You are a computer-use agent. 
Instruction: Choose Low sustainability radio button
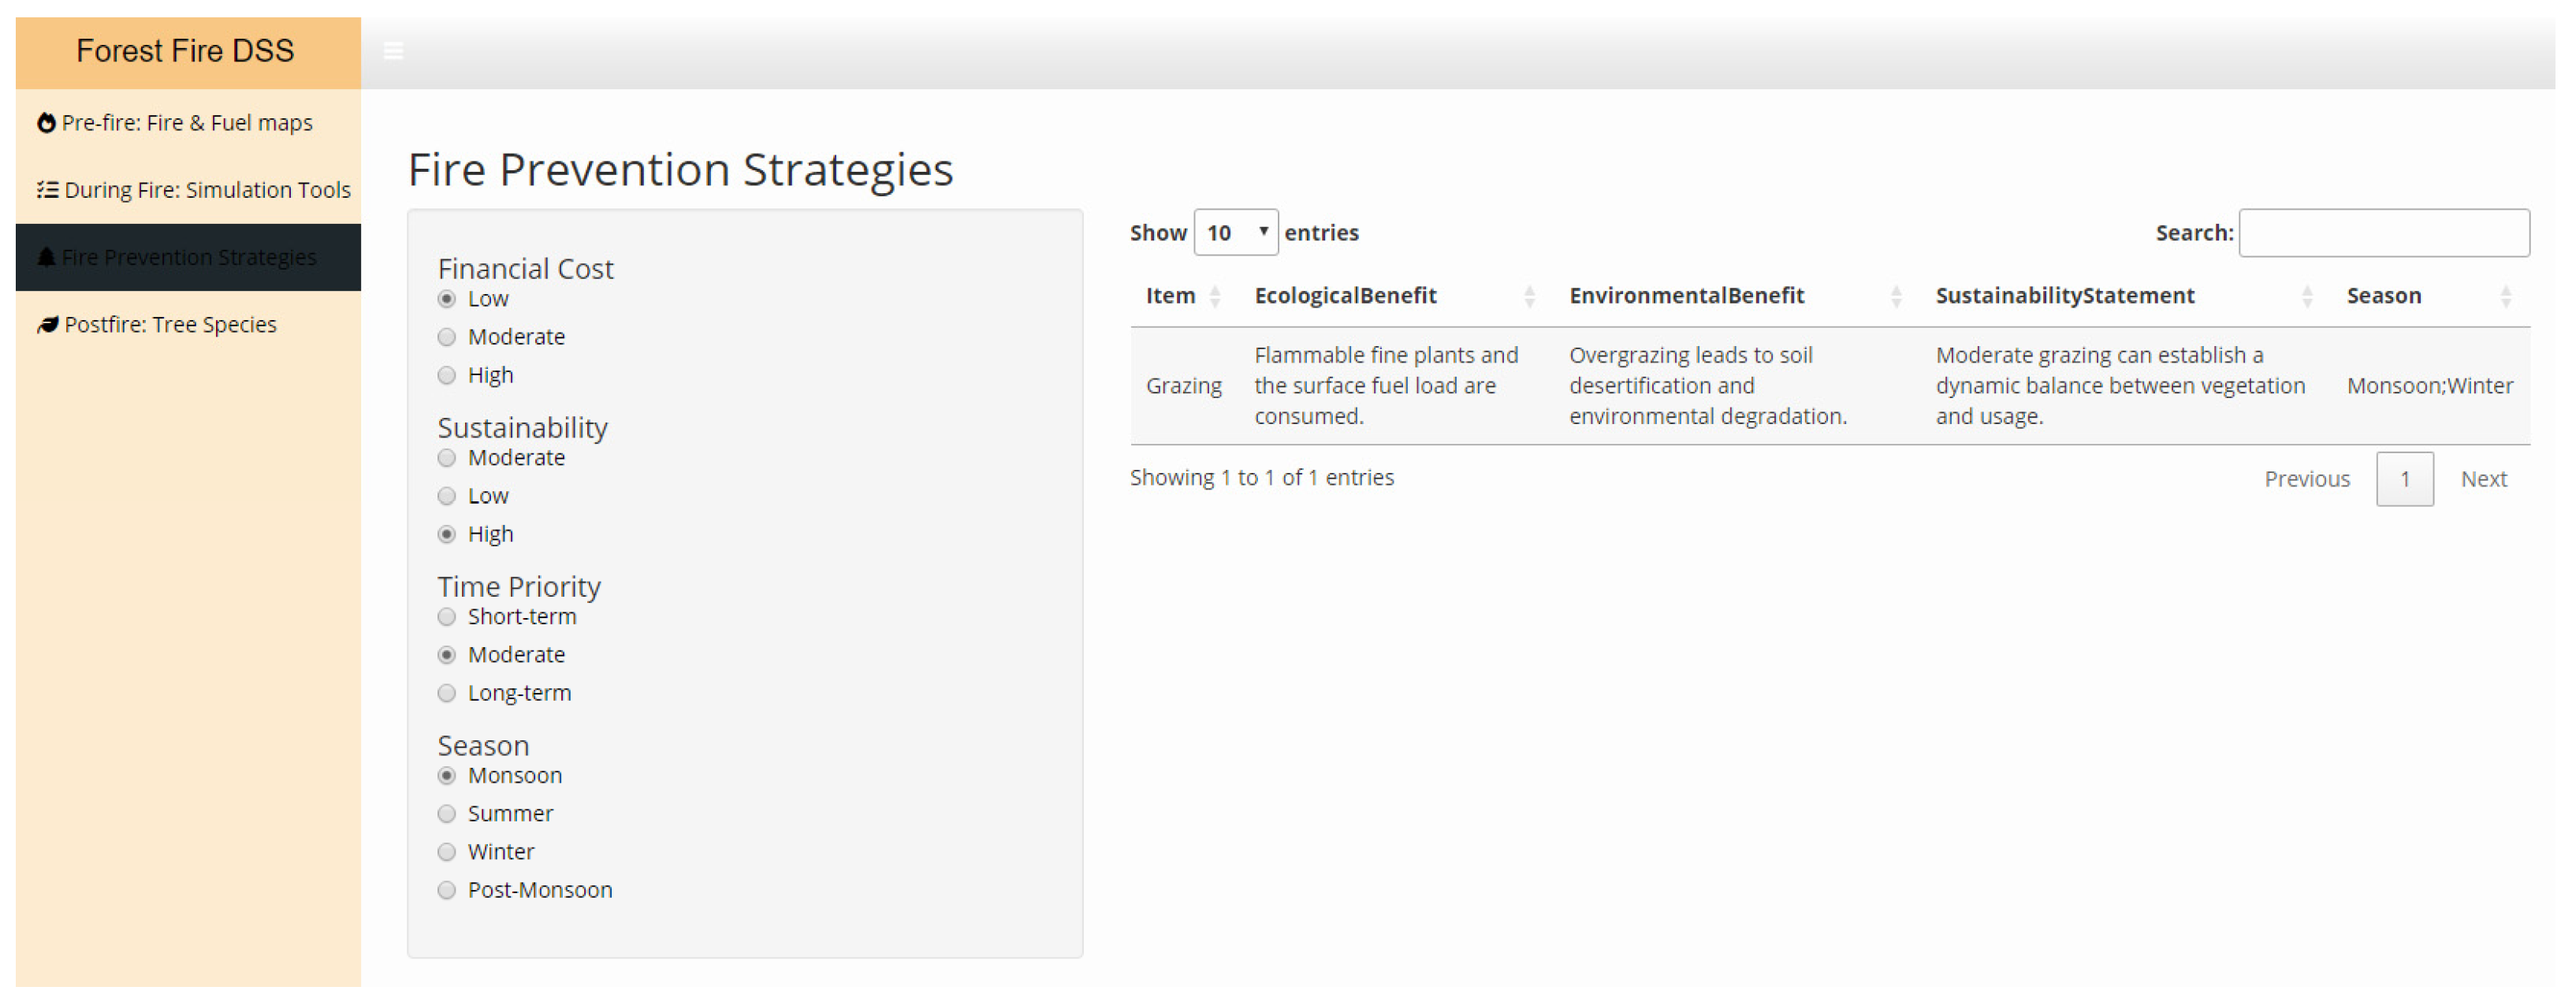pyautogui.click(x=447, y=497)
